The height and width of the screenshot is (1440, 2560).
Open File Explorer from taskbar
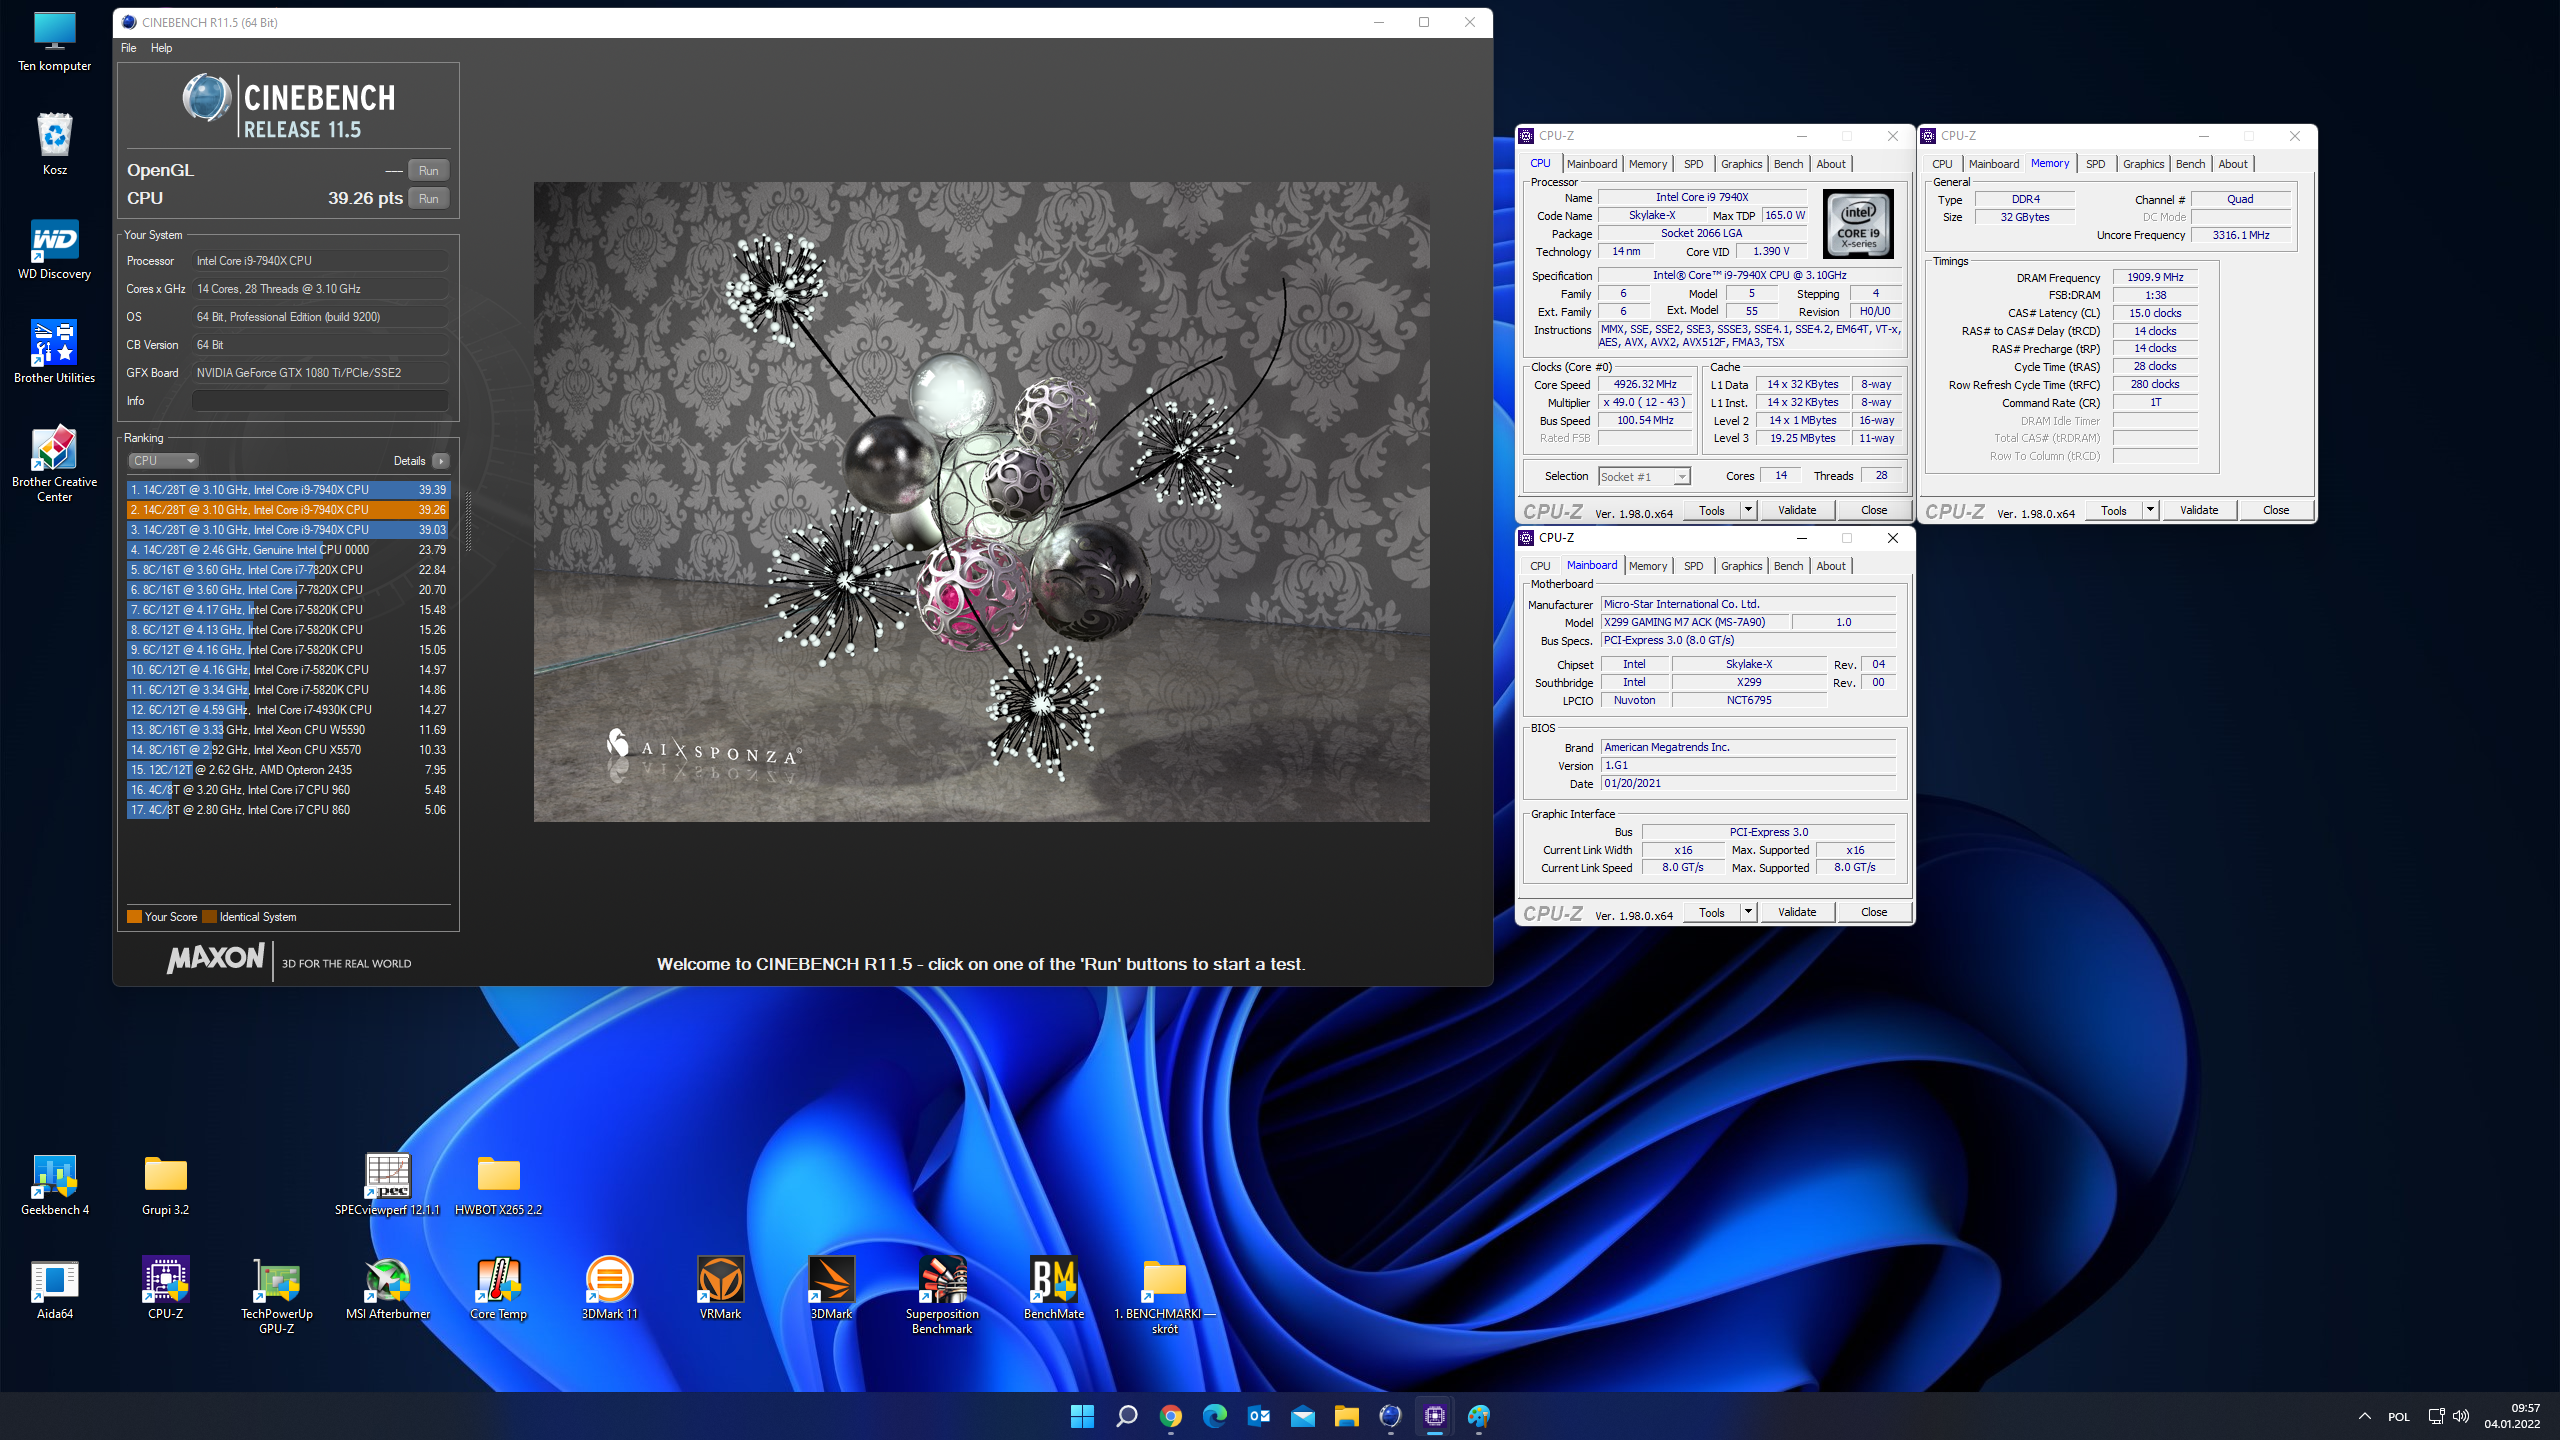coord(1346,1416)
